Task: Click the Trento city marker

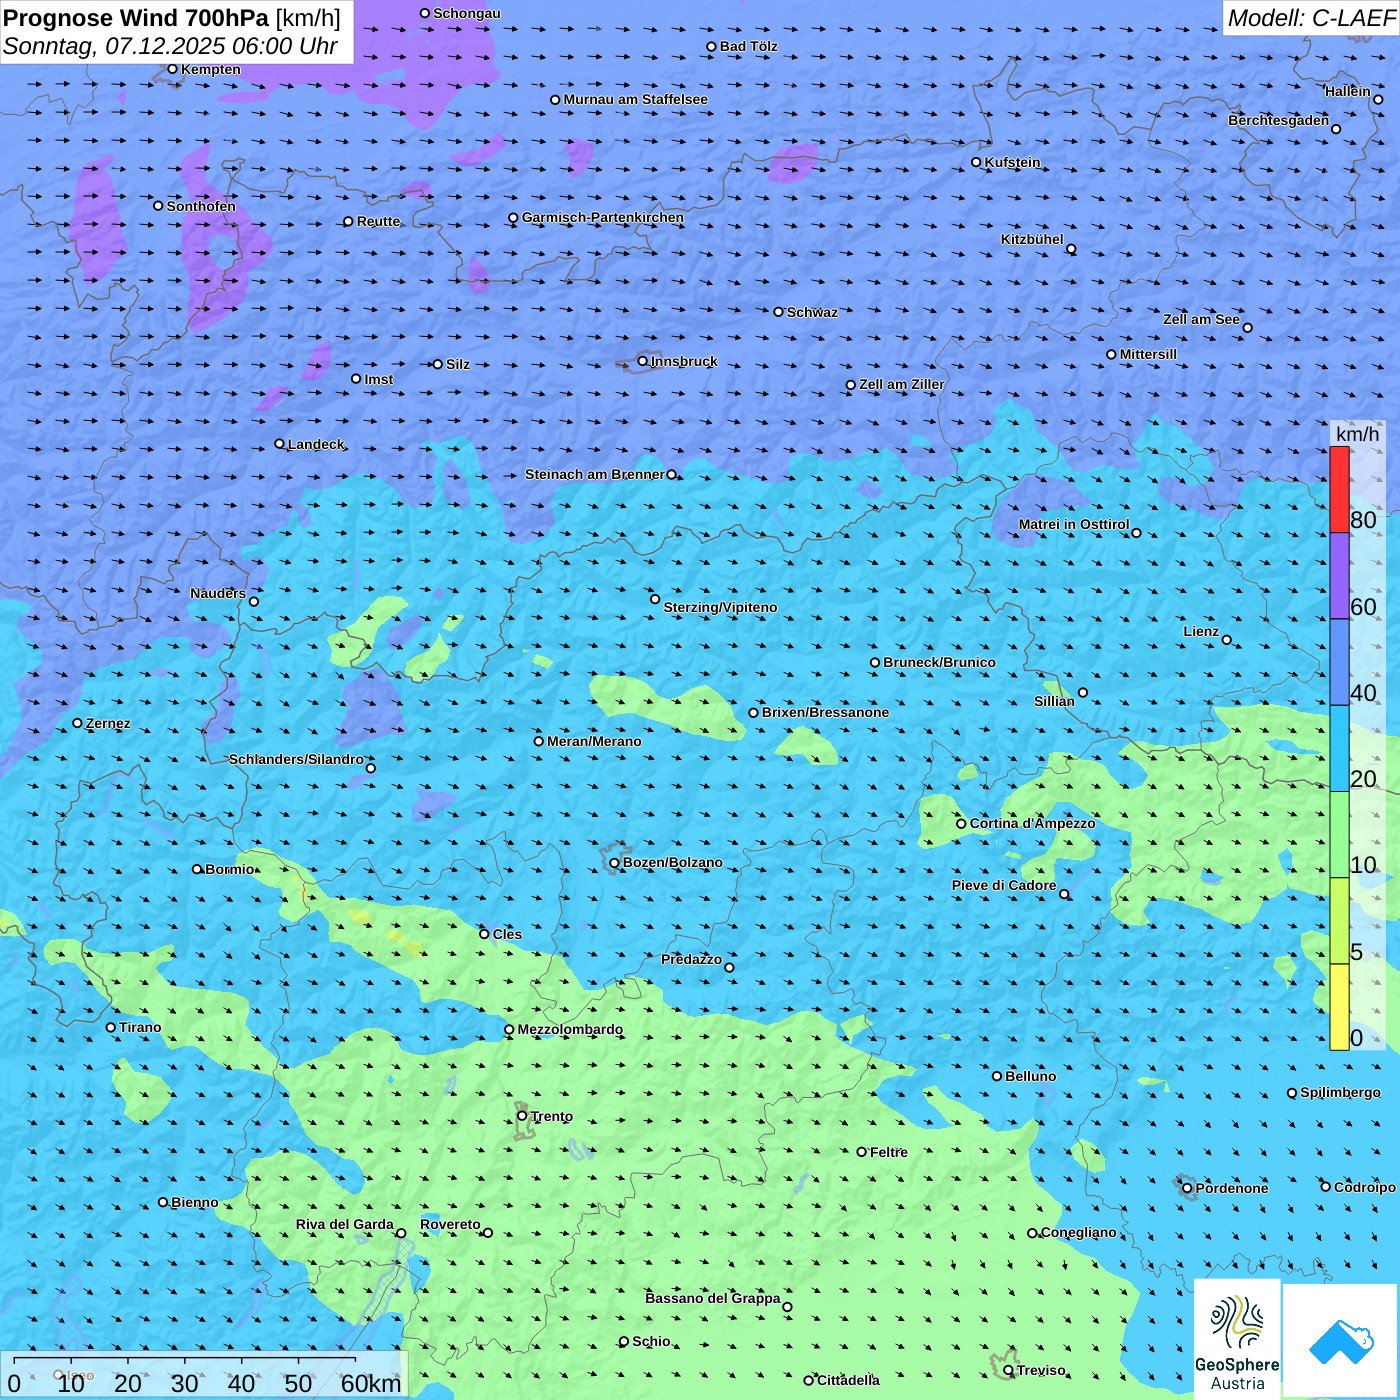Action: [522, 1116]
